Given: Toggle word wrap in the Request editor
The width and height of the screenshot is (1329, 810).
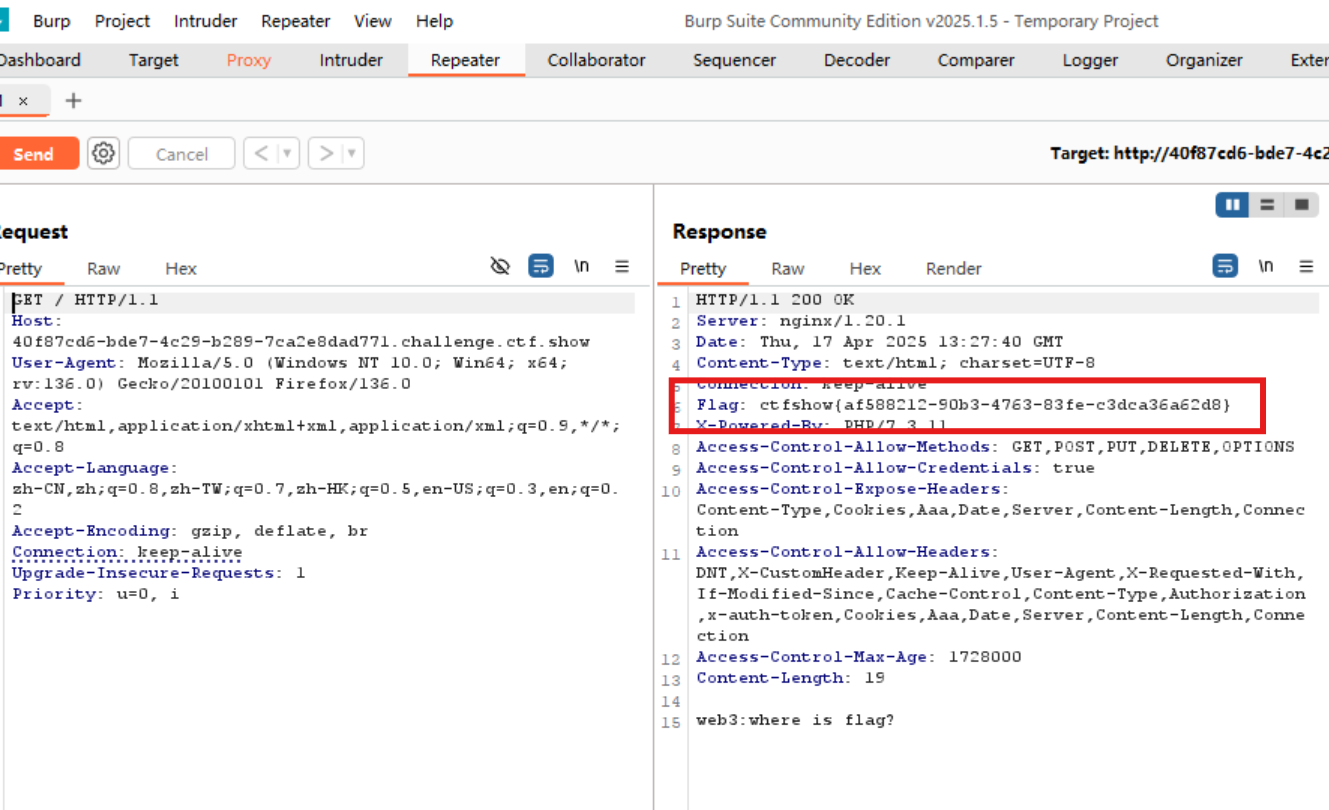Looking at the screenshot, I should [541, 266].
